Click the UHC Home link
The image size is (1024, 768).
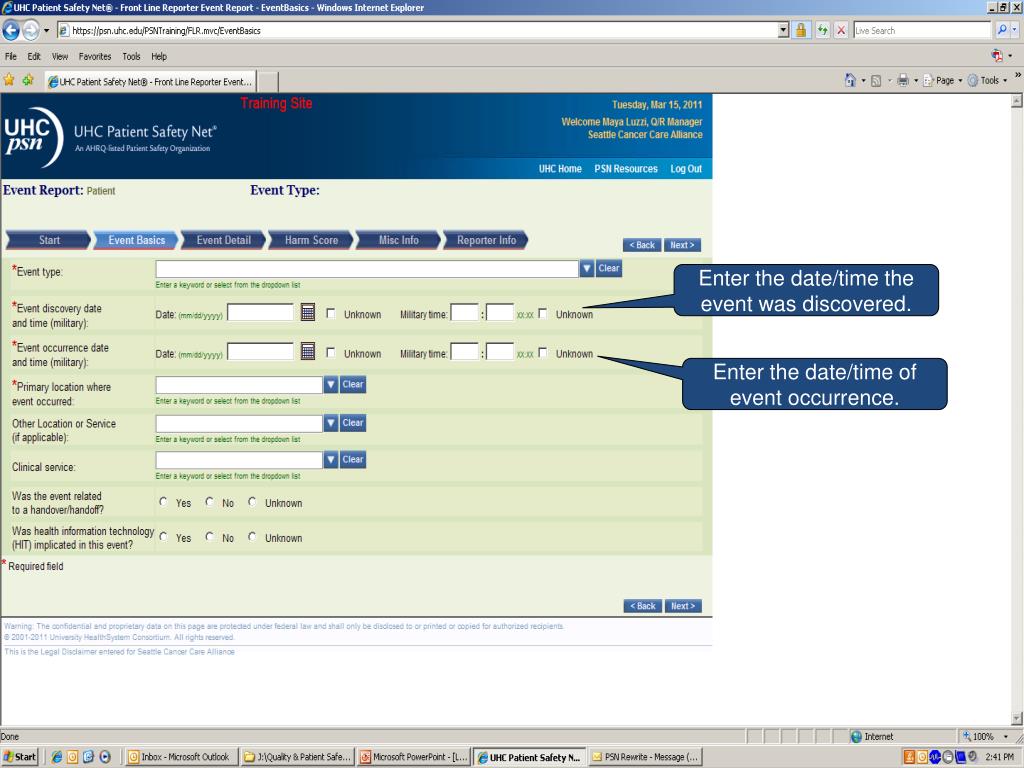click(560, 168)
